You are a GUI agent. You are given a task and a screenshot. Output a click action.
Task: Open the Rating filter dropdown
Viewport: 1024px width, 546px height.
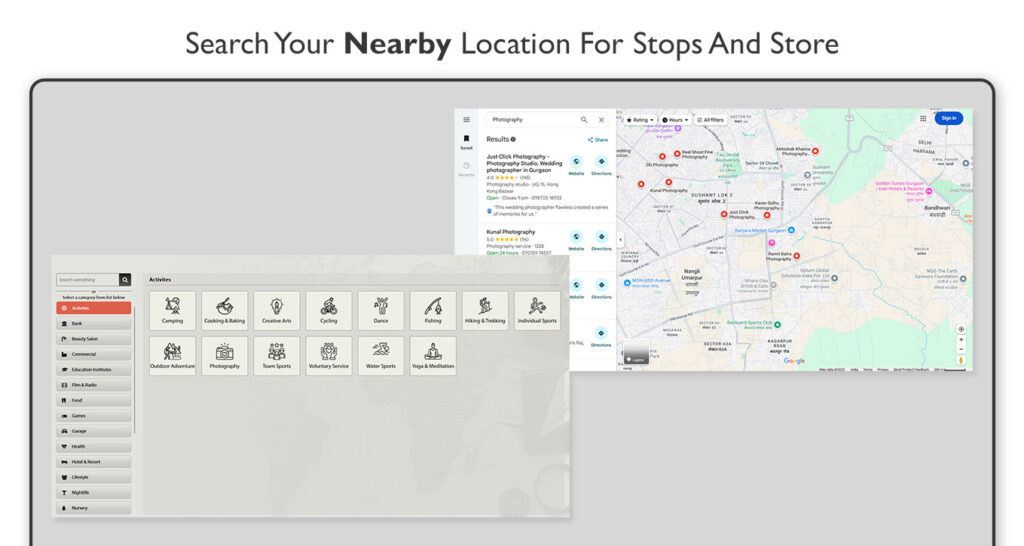click(640, 120)
